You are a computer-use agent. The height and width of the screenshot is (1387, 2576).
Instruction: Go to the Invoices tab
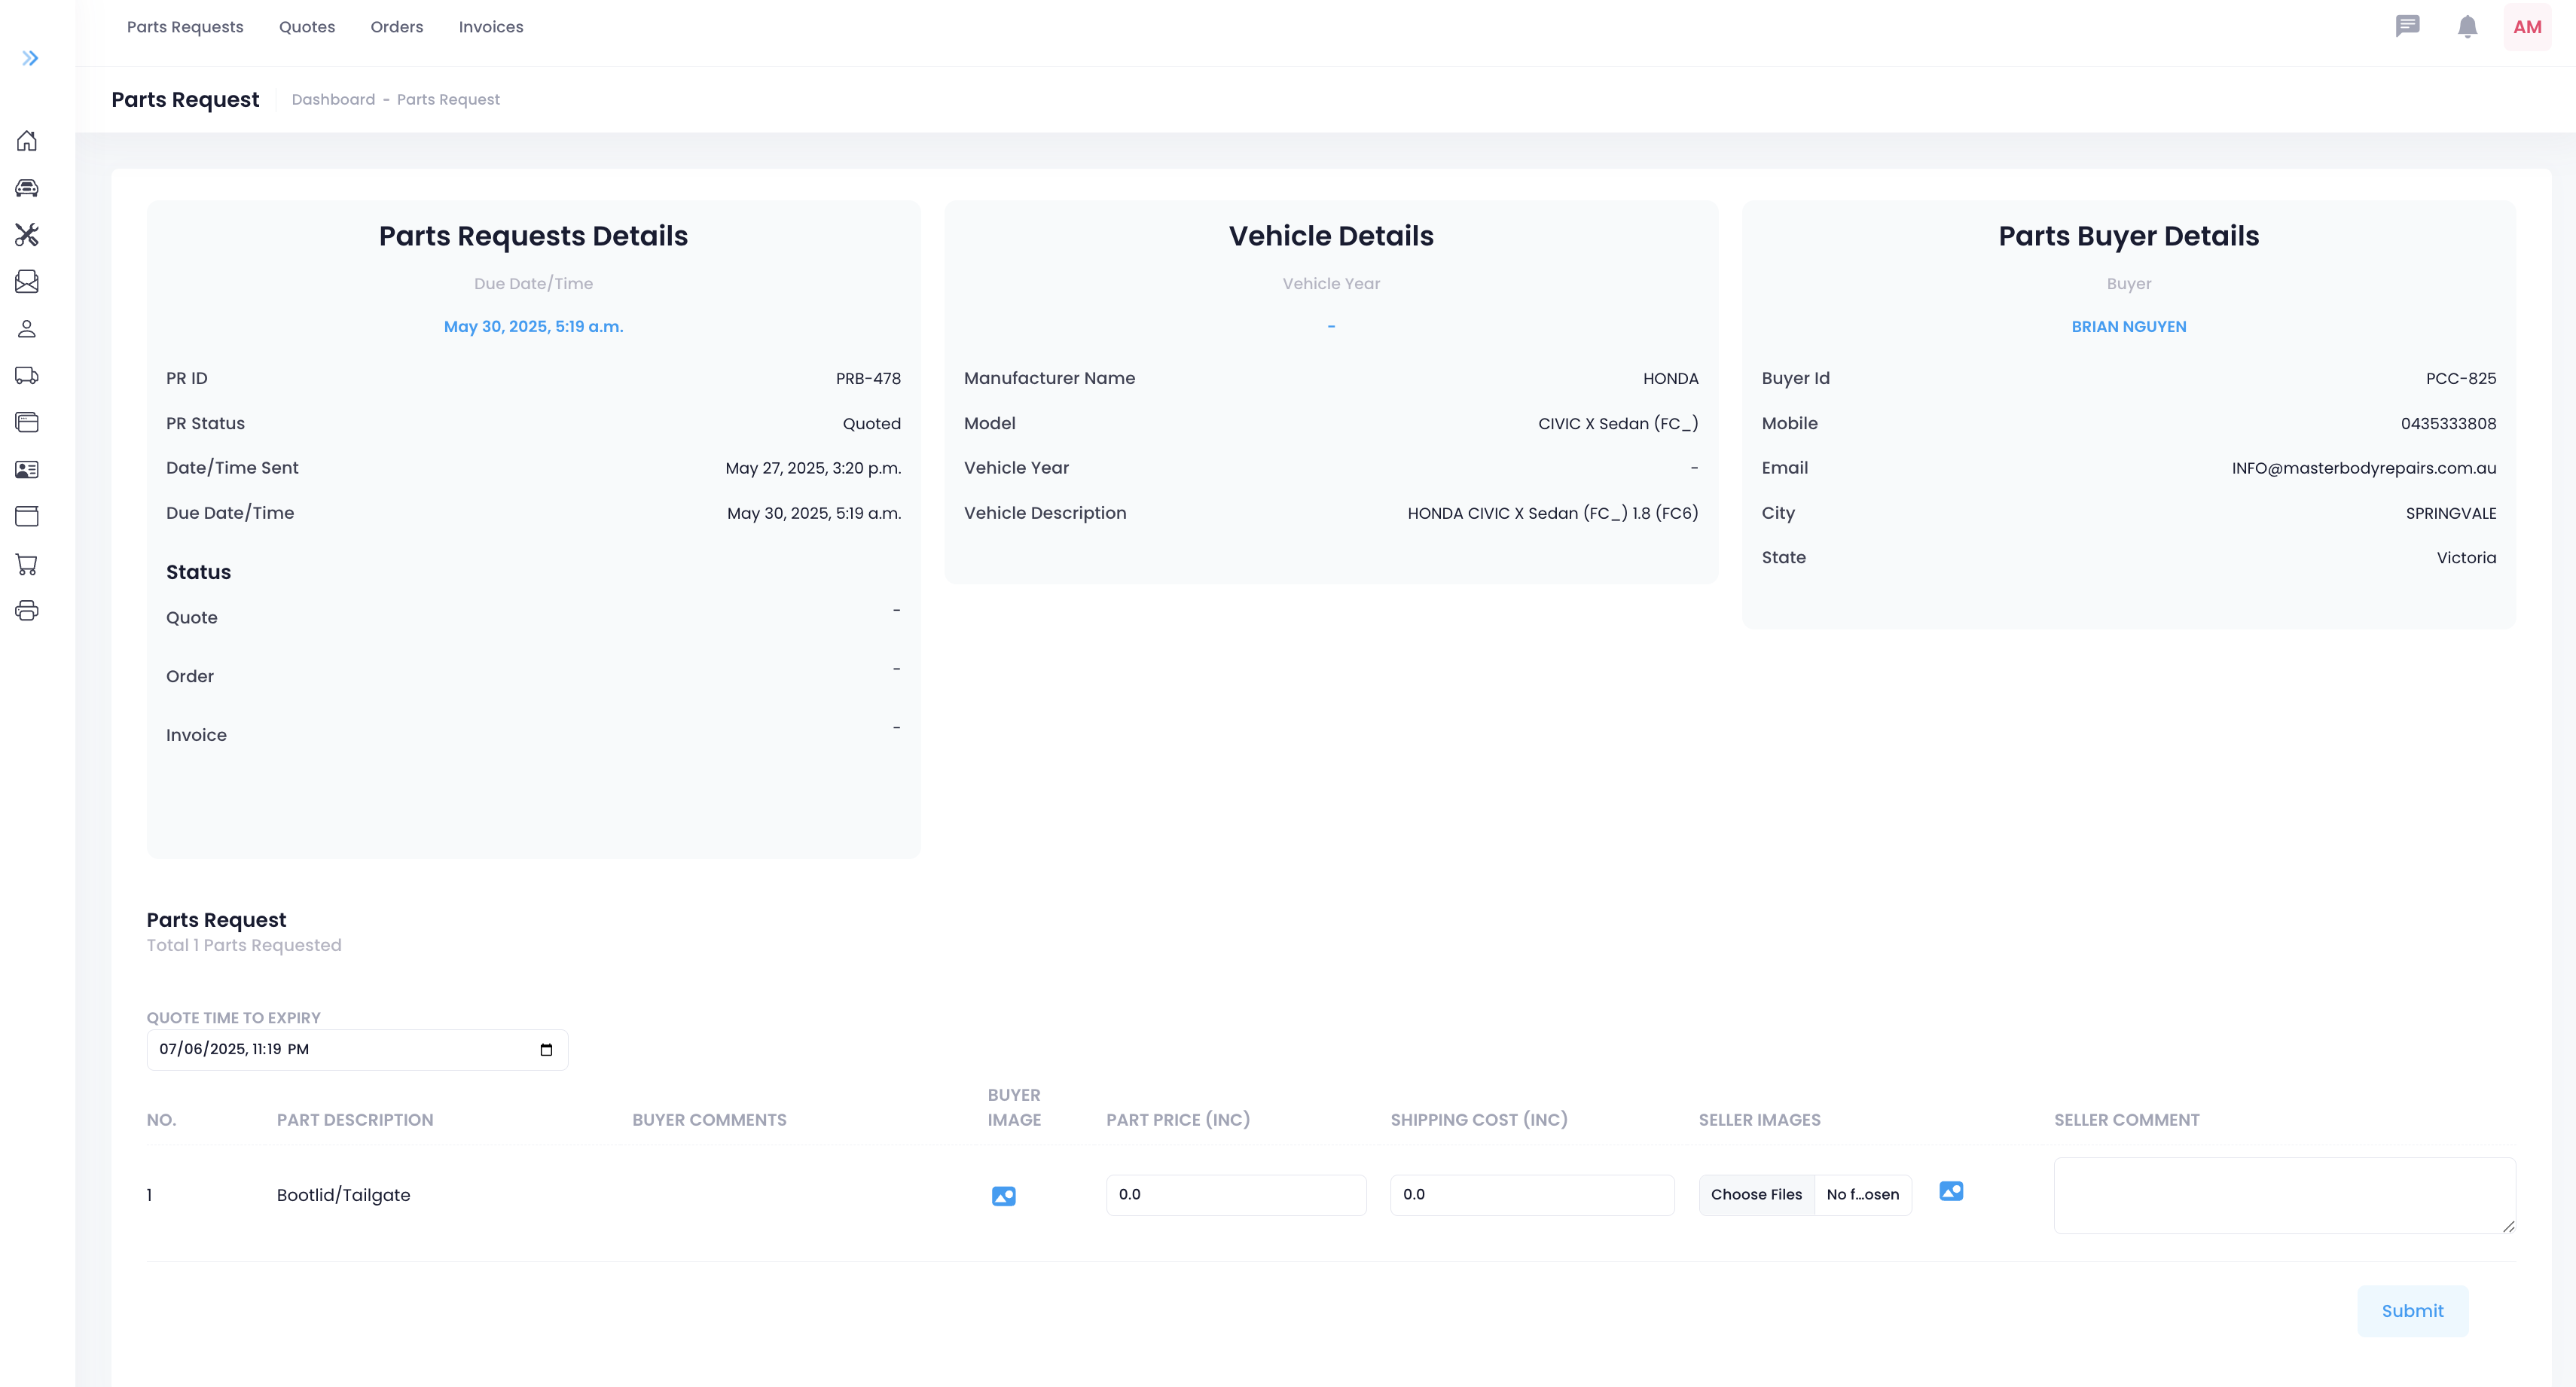(491, 27)
